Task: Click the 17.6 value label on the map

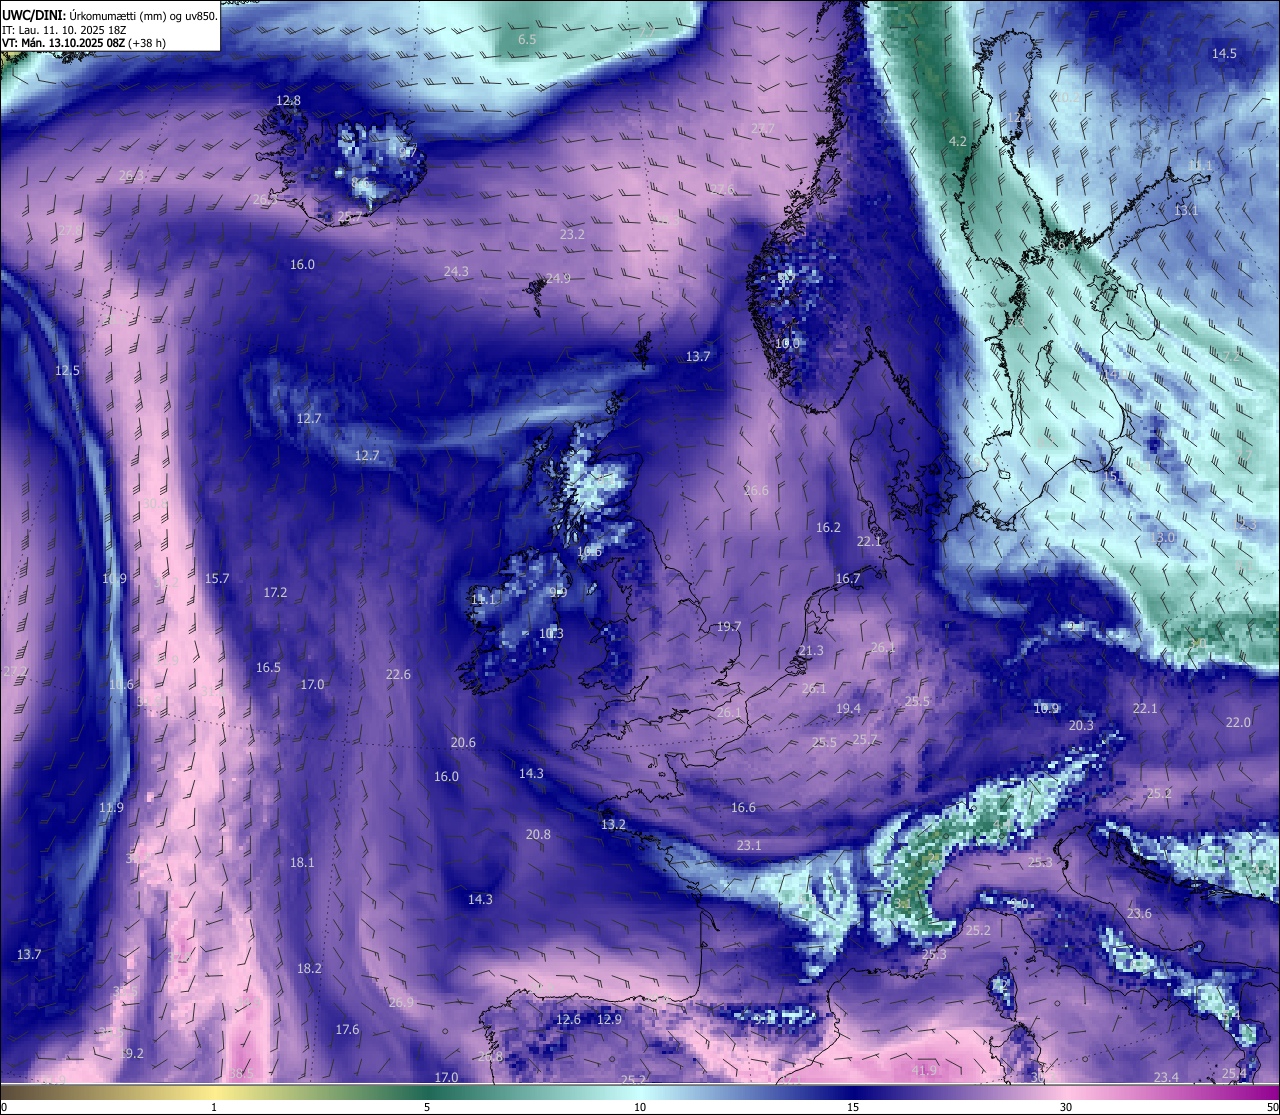Action: (347, 1029)
